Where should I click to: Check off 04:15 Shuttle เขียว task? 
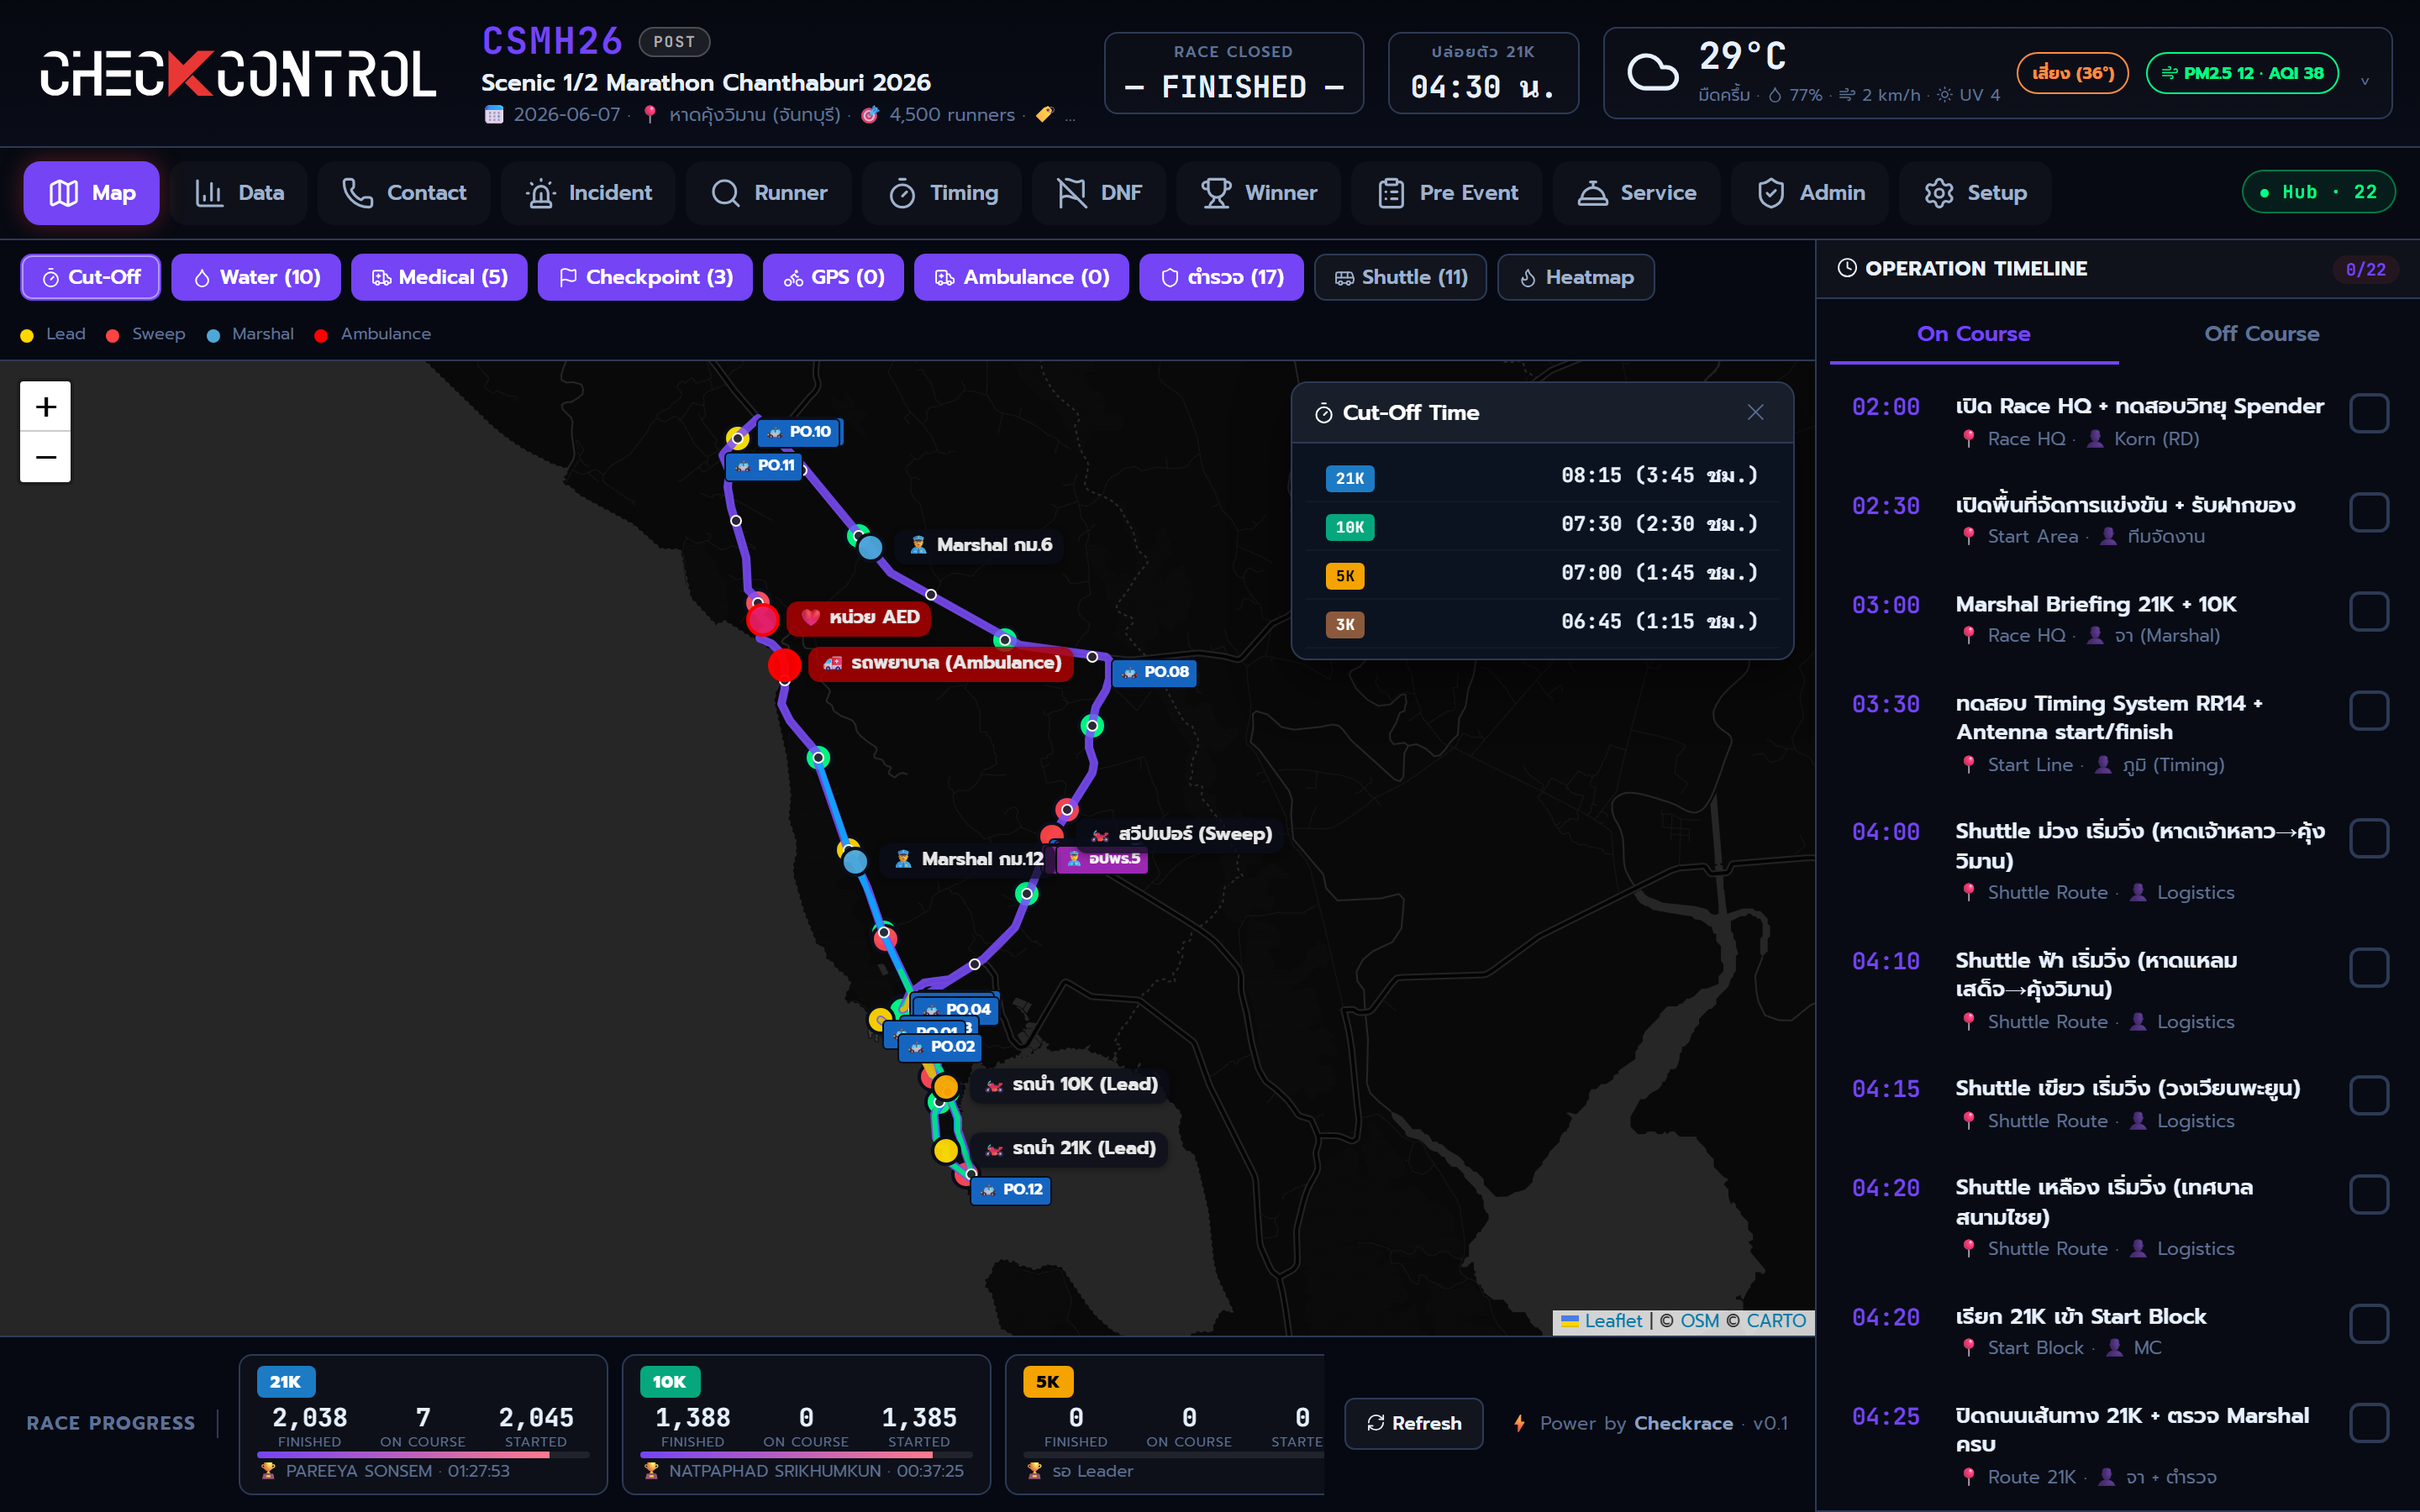click(2369, 1095)
